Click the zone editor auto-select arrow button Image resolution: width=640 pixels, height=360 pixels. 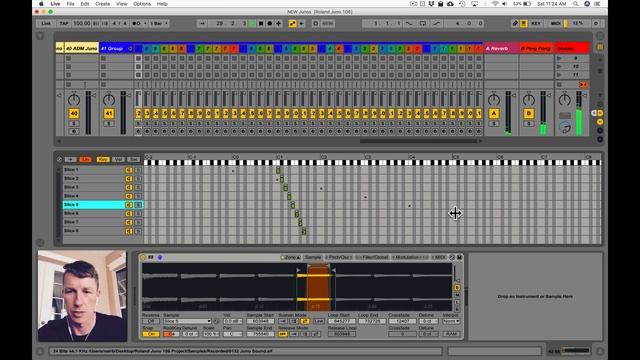[70, 160]
